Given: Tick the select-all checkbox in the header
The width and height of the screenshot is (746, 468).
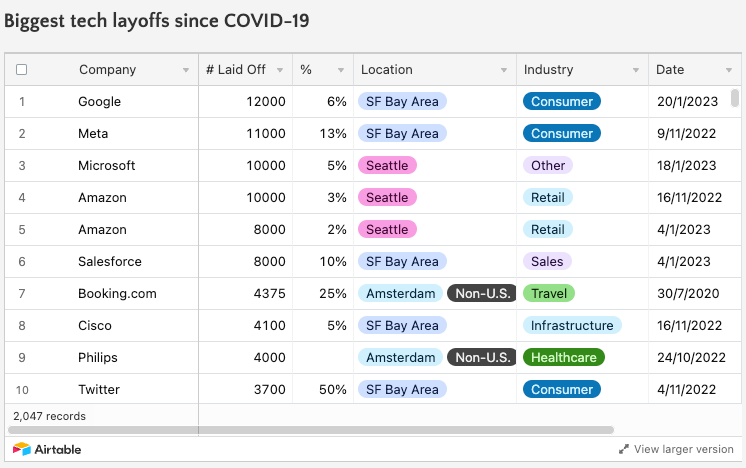Looking at the screenshot, I should (21, 69).
